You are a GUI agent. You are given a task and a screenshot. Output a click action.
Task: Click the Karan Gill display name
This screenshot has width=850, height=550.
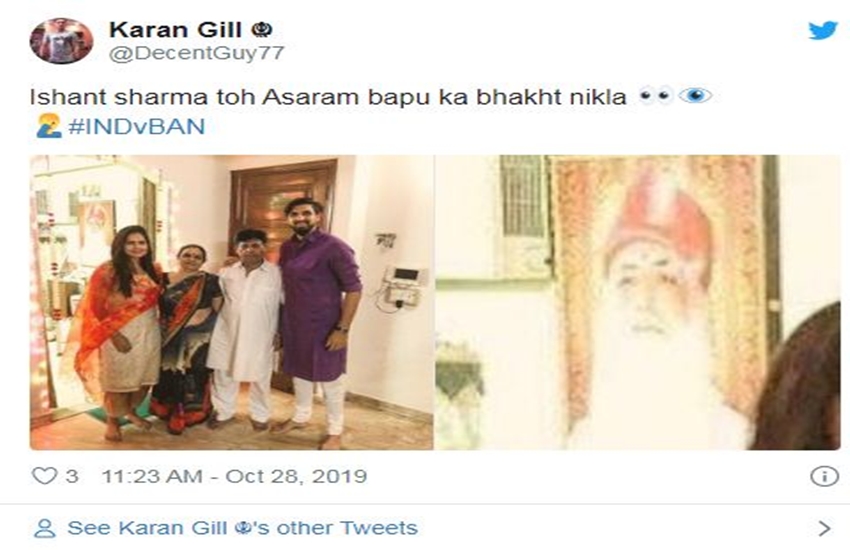pos(175,30)
